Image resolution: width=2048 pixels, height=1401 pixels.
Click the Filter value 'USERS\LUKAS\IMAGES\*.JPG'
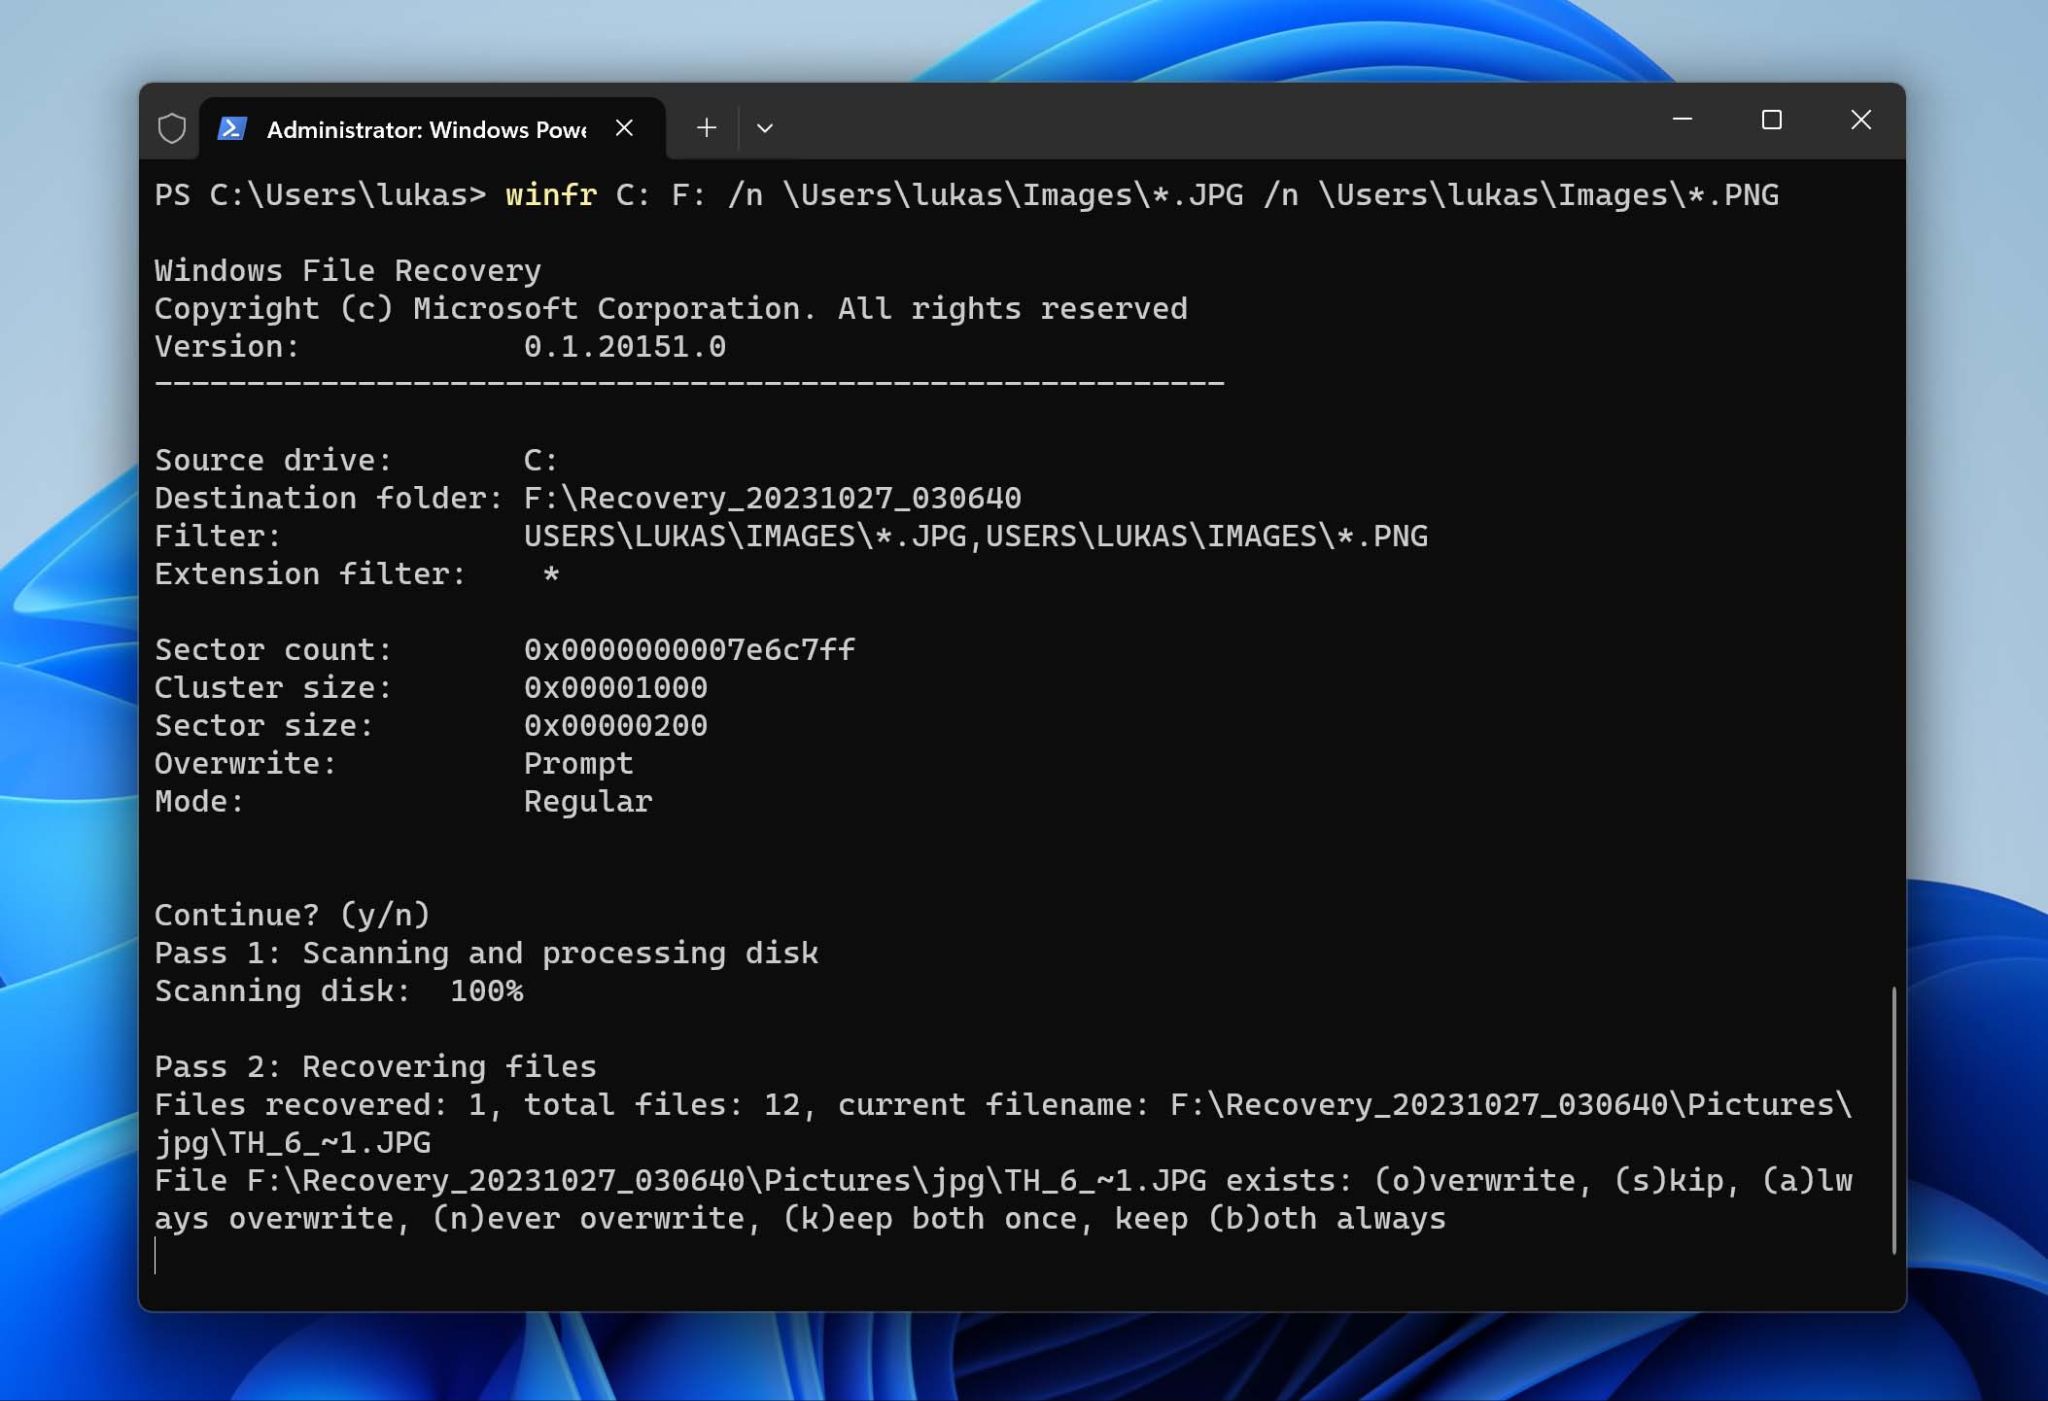tap(745, 536)
